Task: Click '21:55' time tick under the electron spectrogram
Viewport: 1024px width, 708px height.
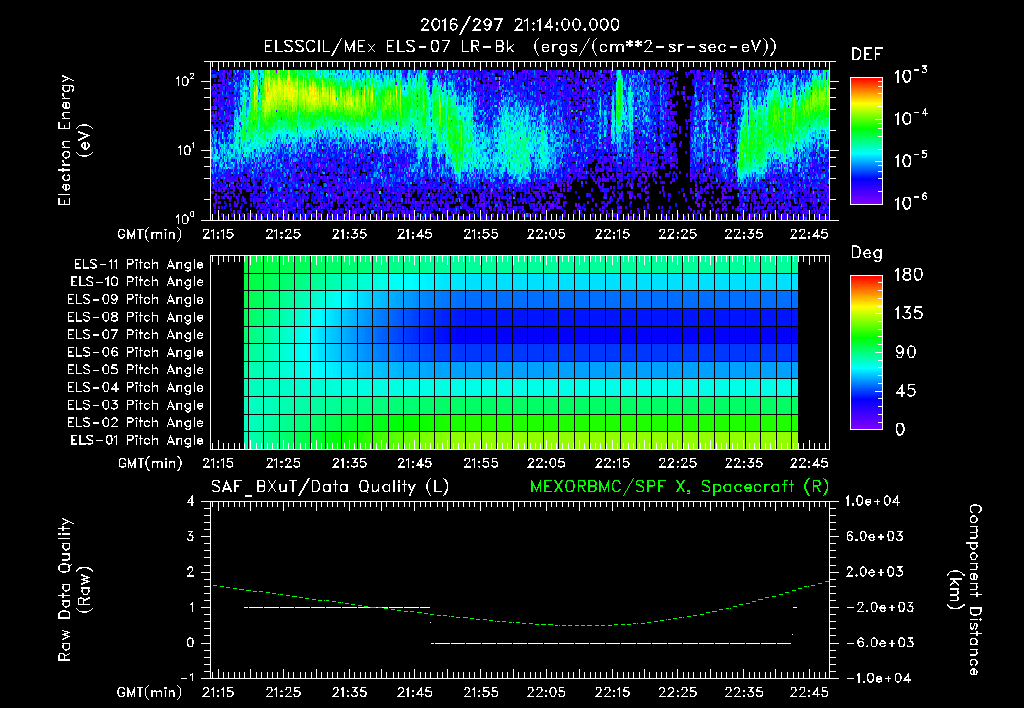Action: [x=481, y=234]
